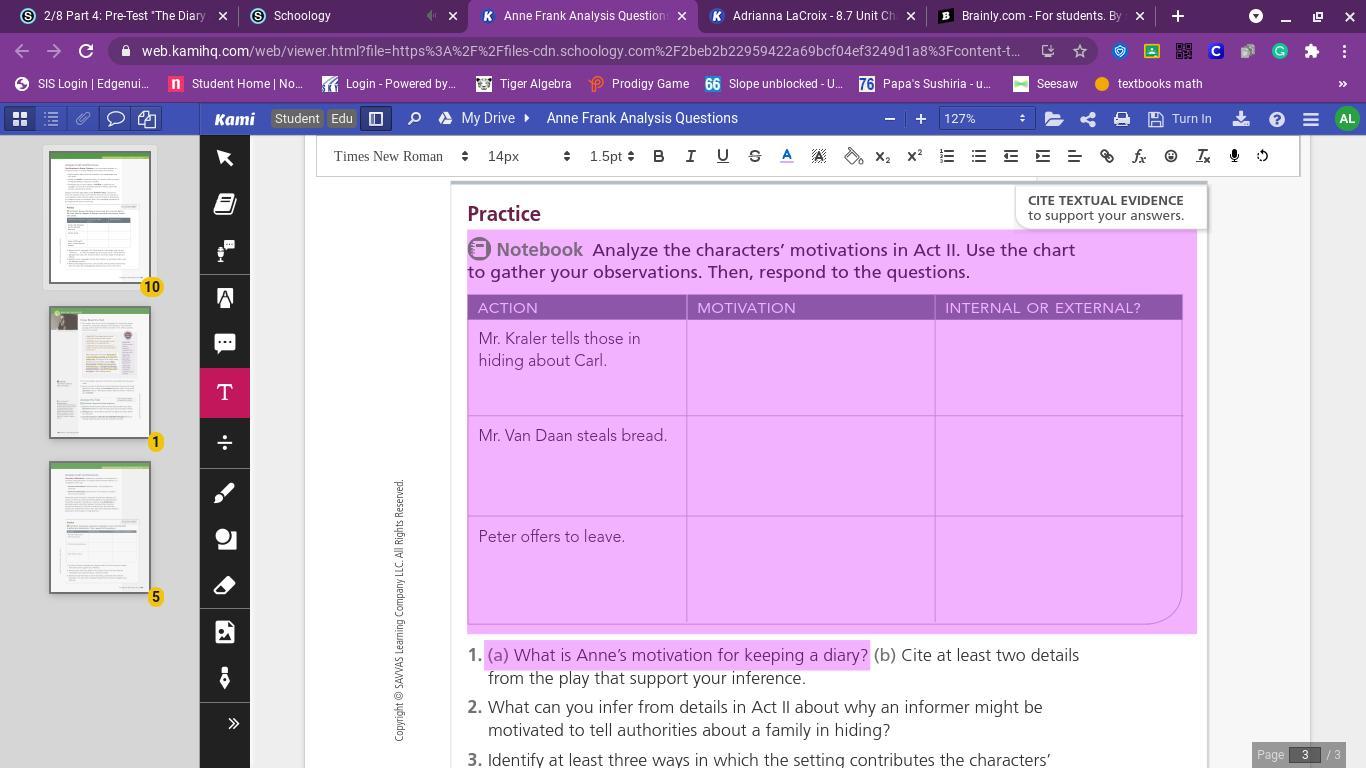Screen dimensions: 1366x768
Task: Show the thumbnails panel view
Action: (19, 119)
